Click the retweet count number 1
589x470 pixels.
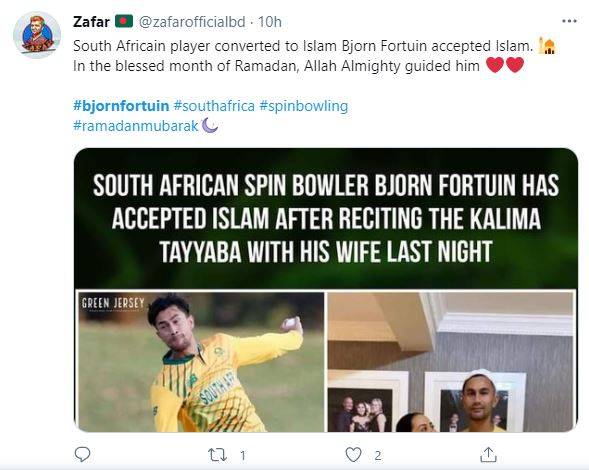(243, 456)
